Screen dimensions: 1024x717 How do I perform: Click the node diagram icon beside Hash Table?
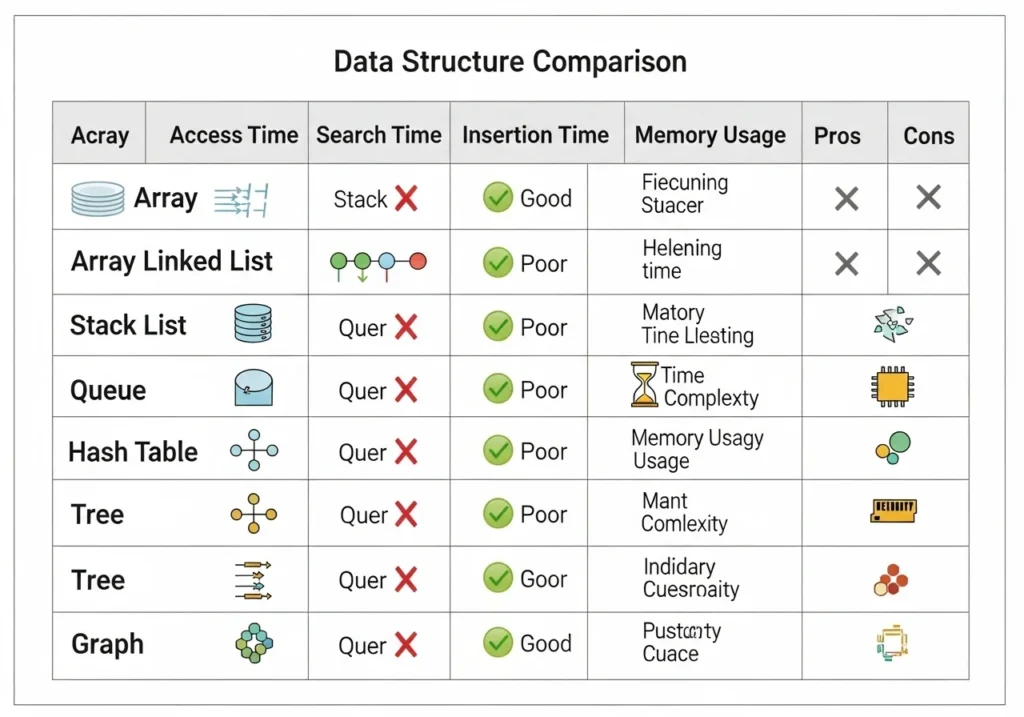point(254,451)
